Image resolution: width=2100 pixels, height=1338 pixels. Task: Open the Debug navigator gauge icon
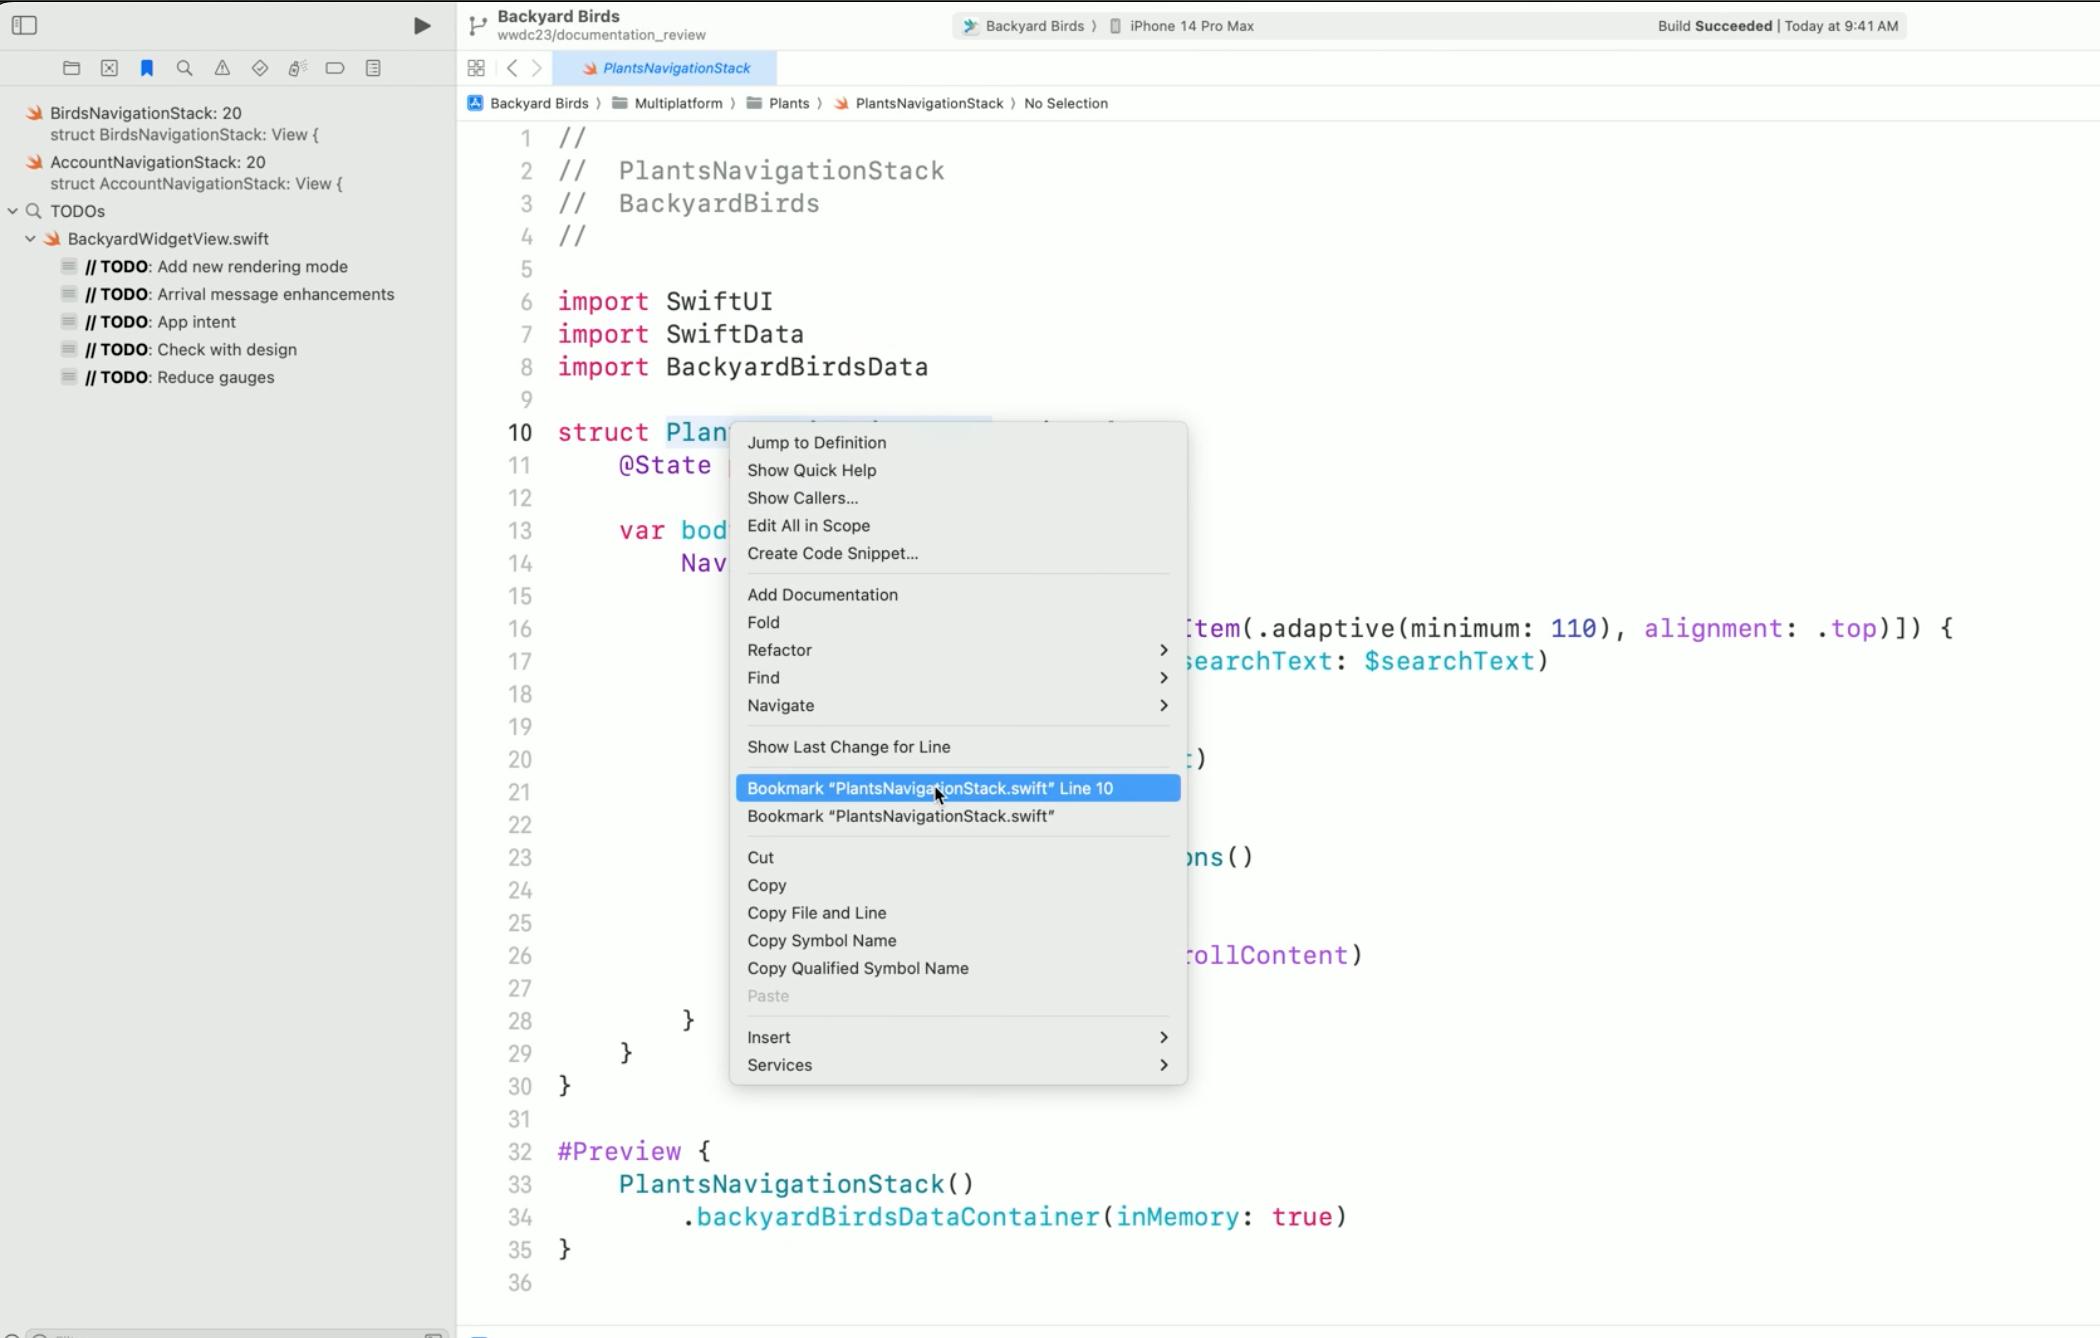pos(297,68)
